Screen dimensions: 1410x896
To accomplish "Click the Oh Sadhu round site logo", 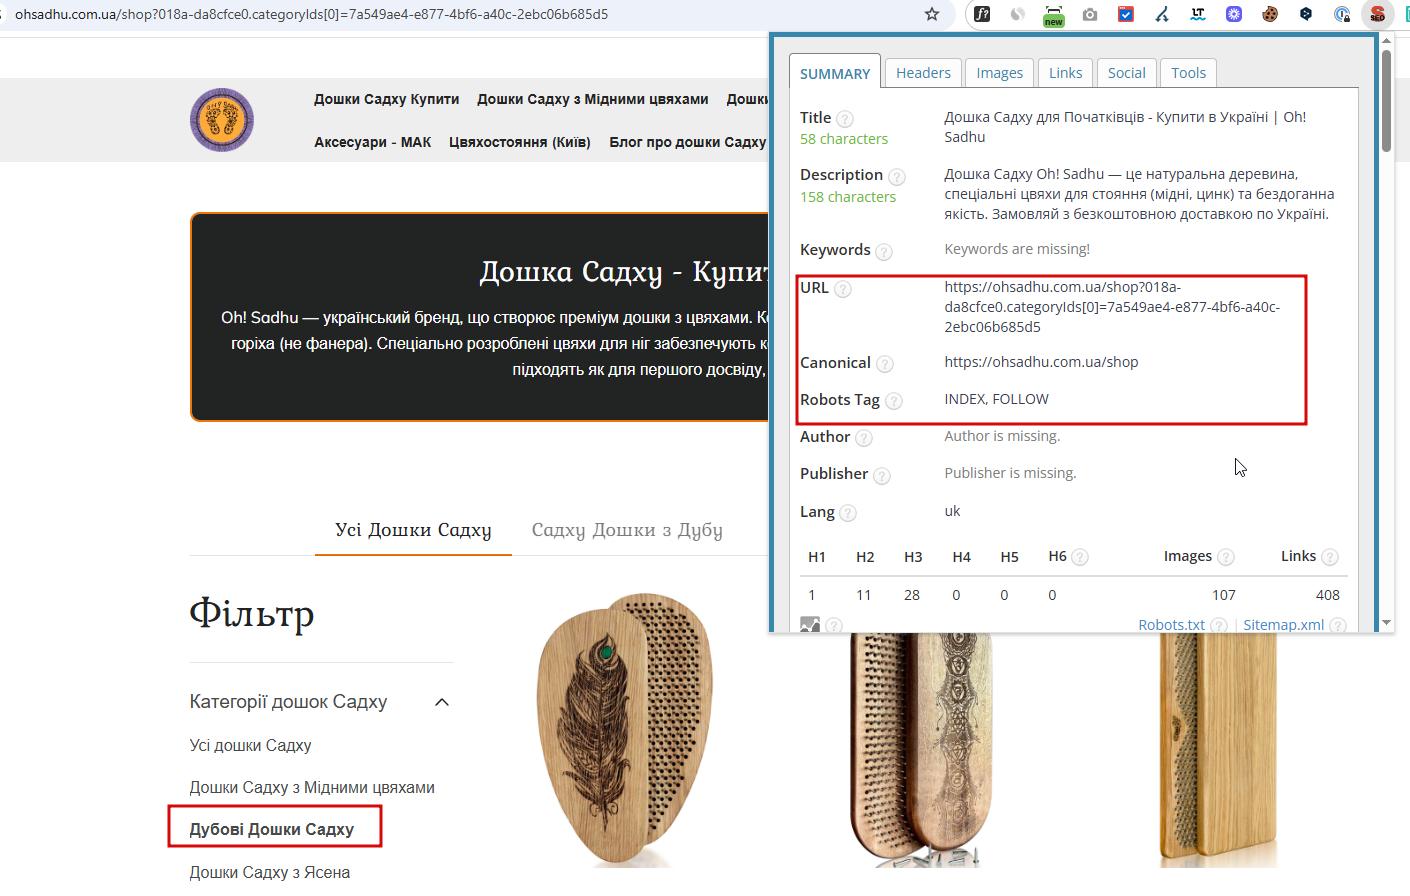I will coord(222,120).
